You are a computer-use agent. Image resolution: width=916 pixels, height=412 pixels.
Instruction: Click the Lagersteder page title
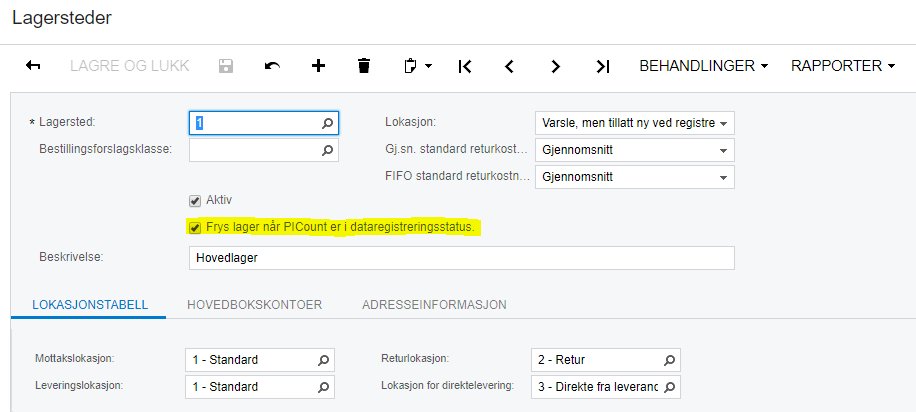tap(61, 18)
